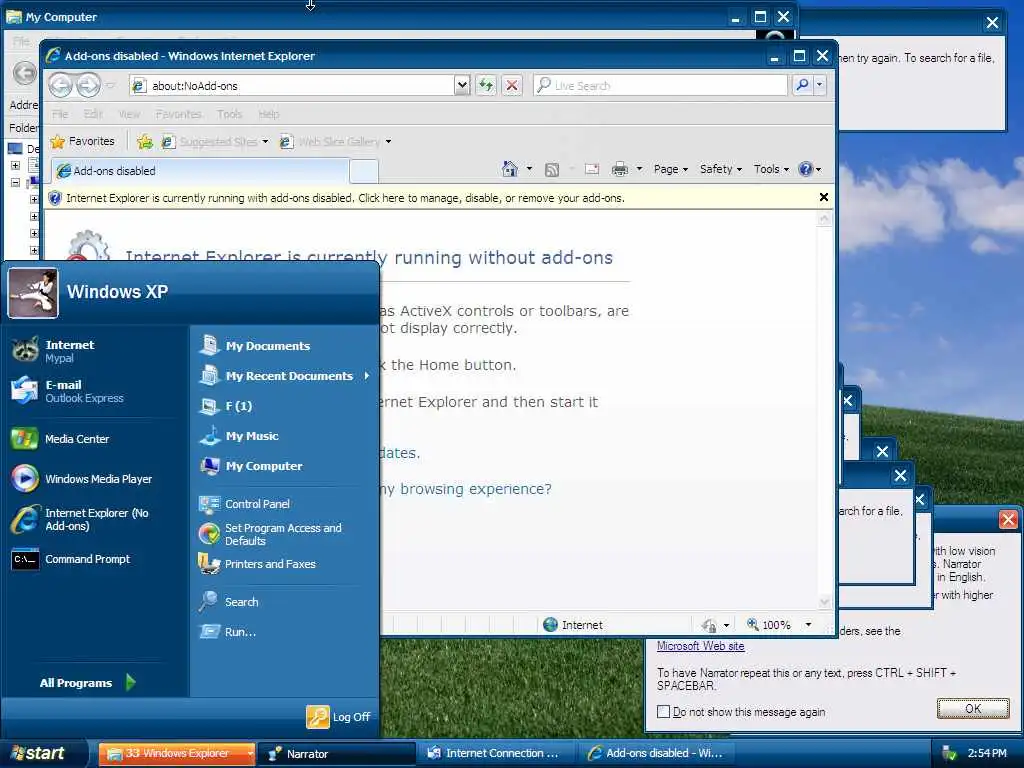Open the Favorites menu in menu bar
This screenshot has width=1024, height=768.
pyautogui.click(x=178, y=114)
